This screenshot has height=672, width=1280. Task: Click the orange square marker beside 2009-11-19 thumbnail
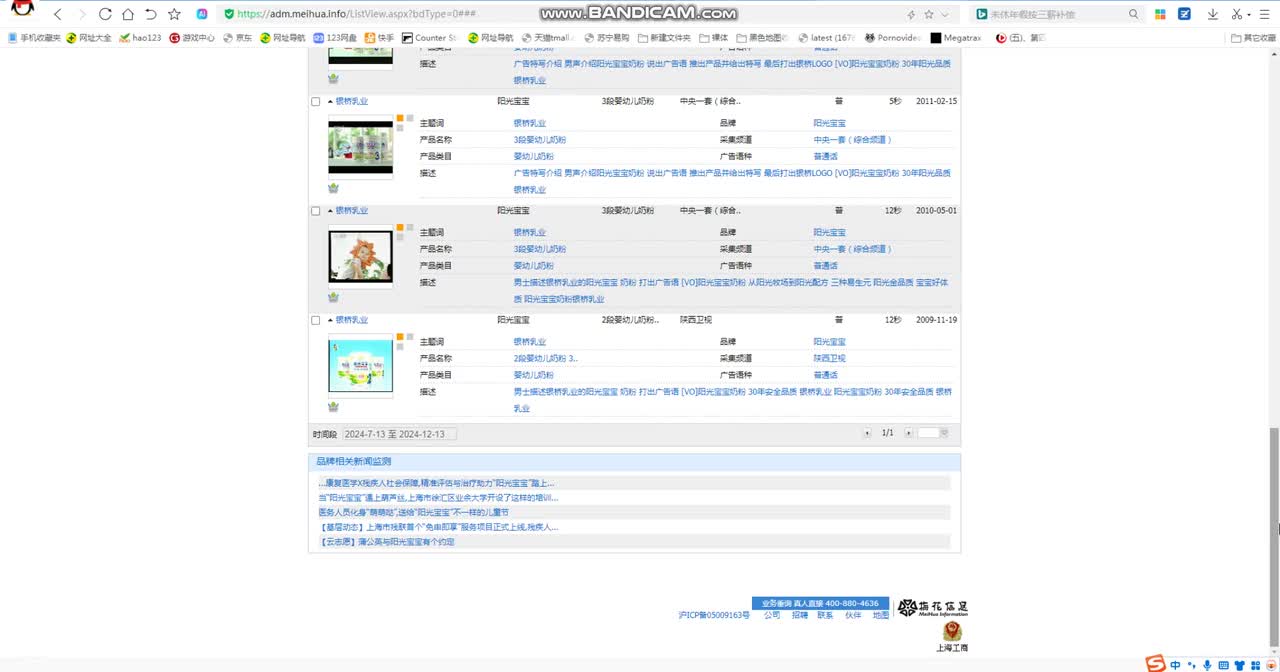[400, 336]
